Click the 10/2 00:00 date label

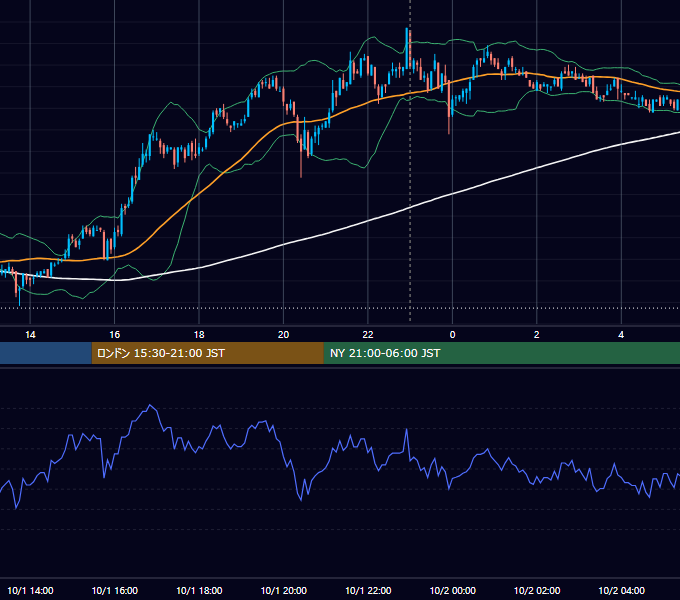pyautogui.click(x=452, y=590)
